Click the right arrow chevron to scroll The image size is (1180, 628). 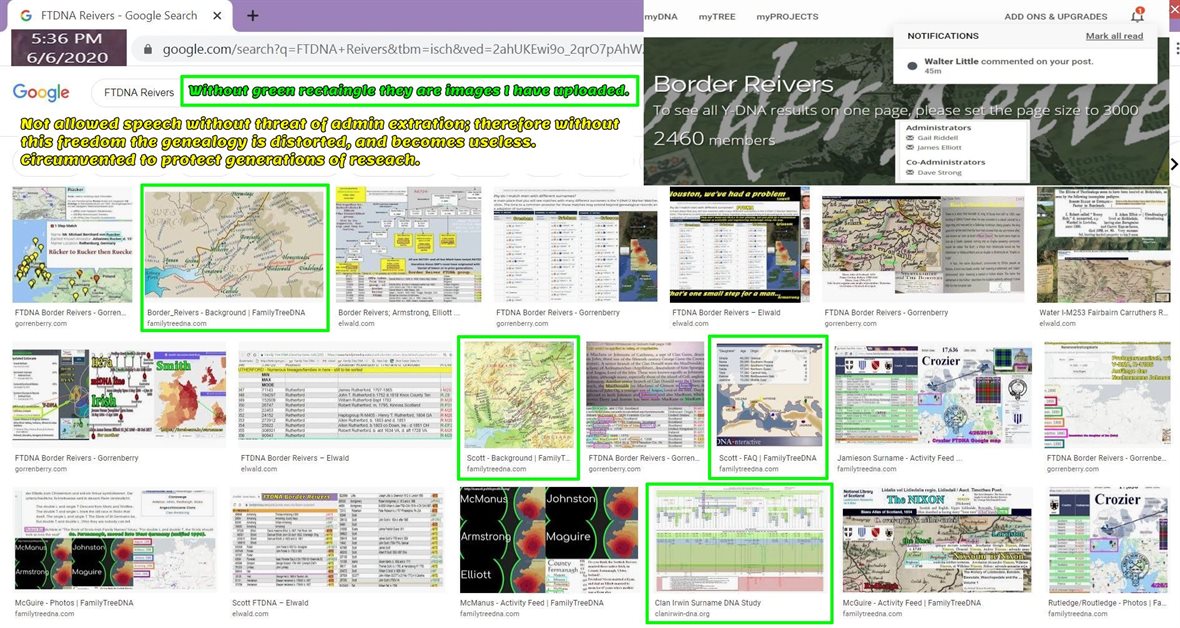(x=1173, y=164)
